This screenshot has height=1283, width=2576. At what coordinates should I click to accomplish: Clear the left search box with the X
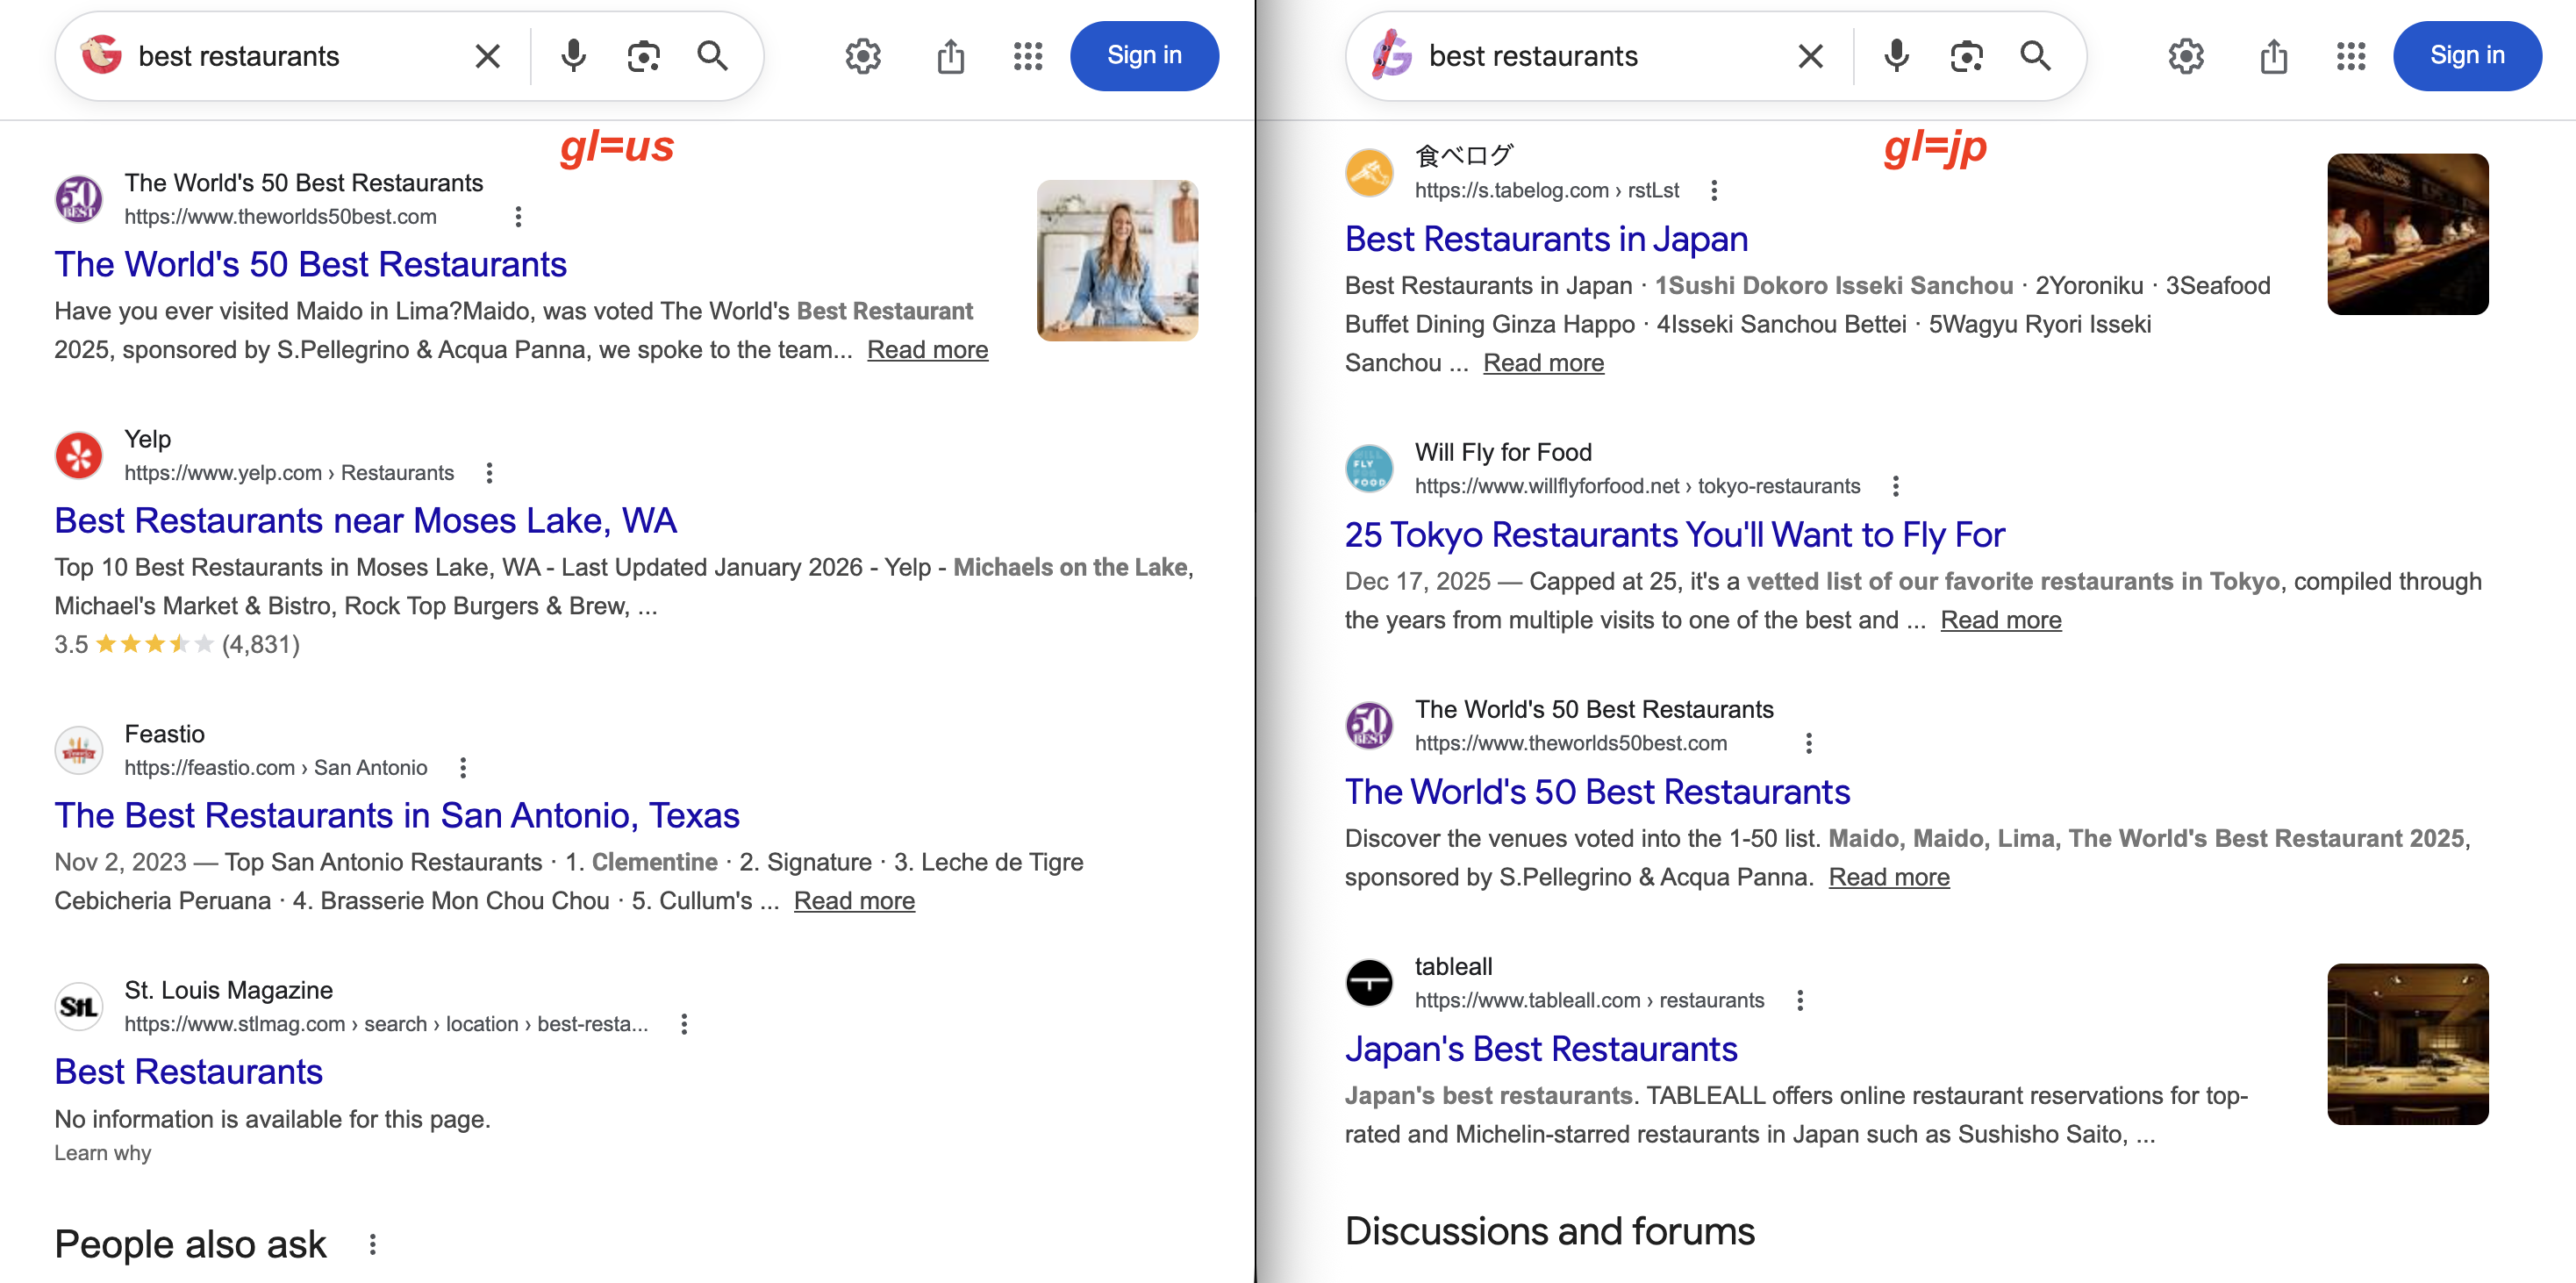(487, 56)
